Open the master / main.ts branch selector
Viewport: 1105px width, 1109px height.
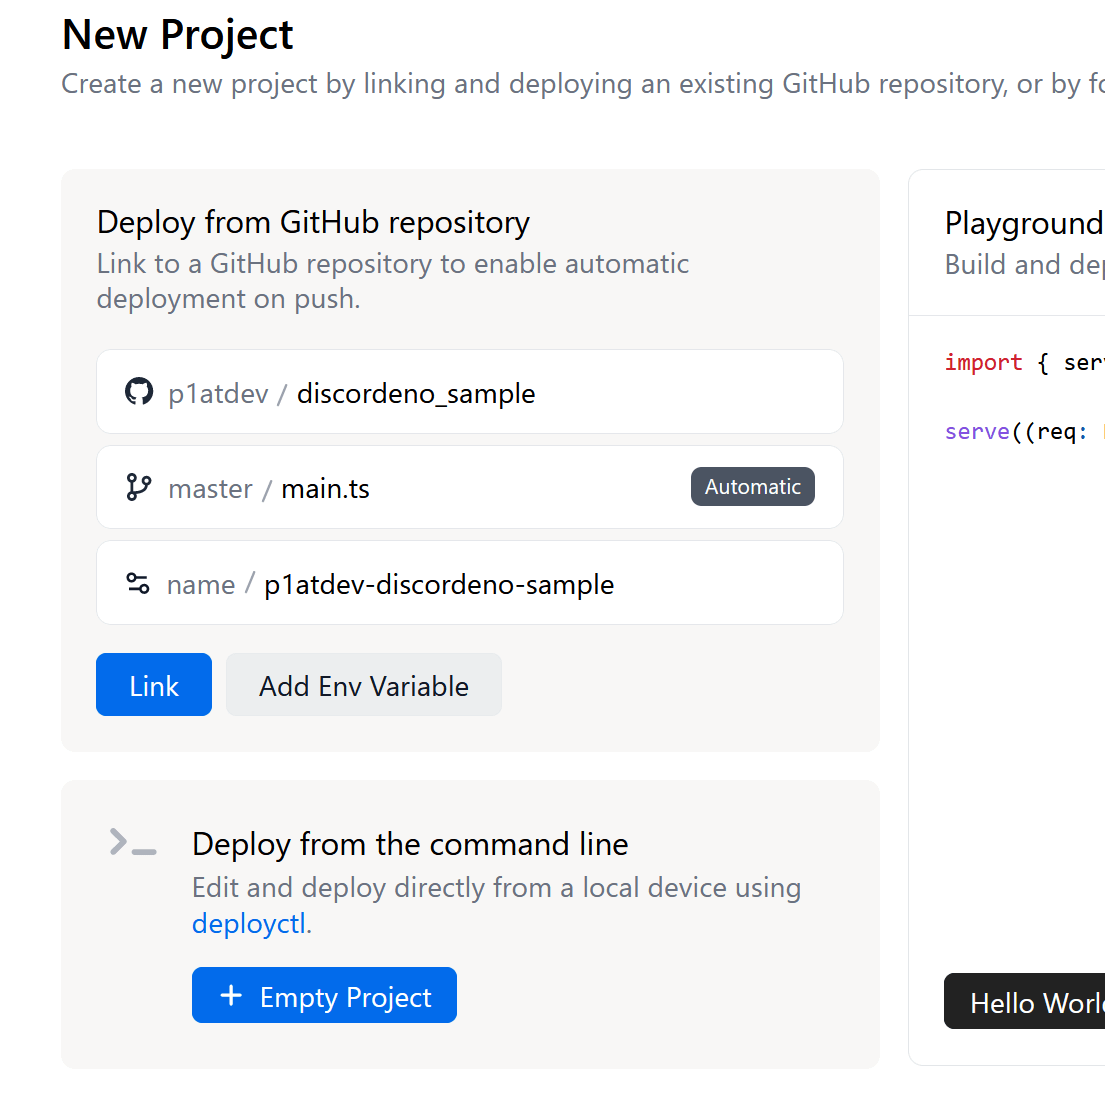click(470, 487)
